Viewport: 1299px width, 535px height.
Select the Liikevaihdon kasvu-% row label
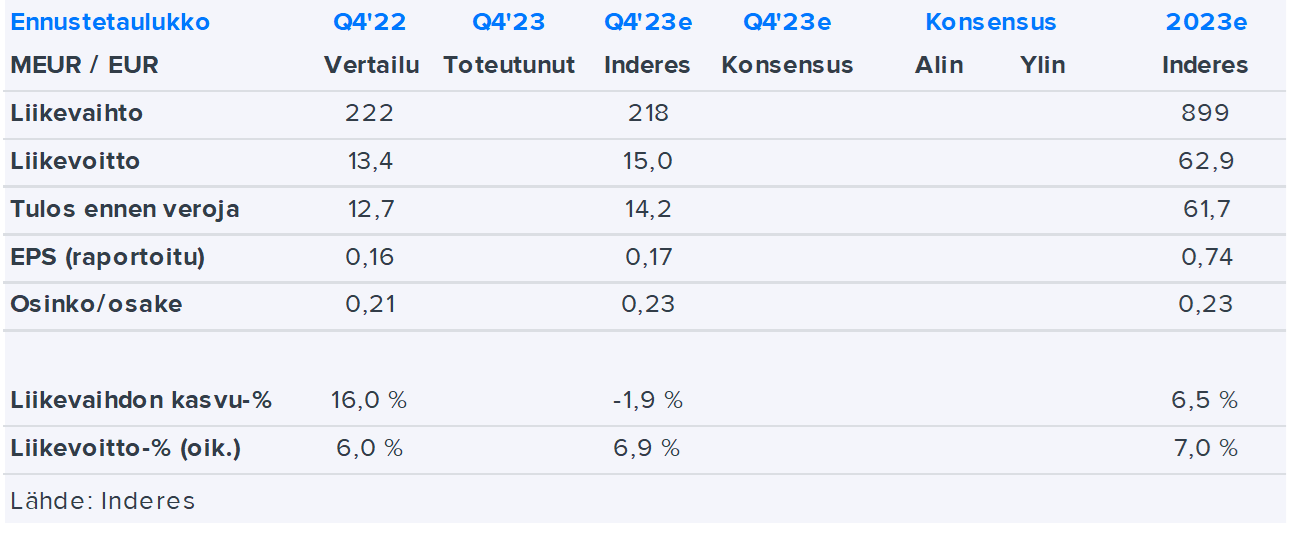pyautogui.click(x=142, y=401)
